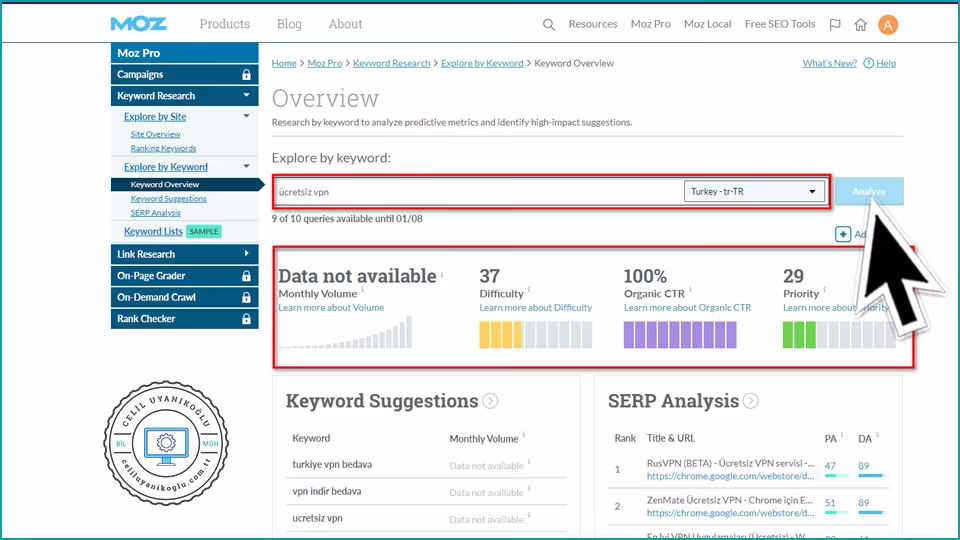Screen dimensions: 960x540
Task: Collapse the Keyword Research sidebar section
Action: click(x=246, y=96)
